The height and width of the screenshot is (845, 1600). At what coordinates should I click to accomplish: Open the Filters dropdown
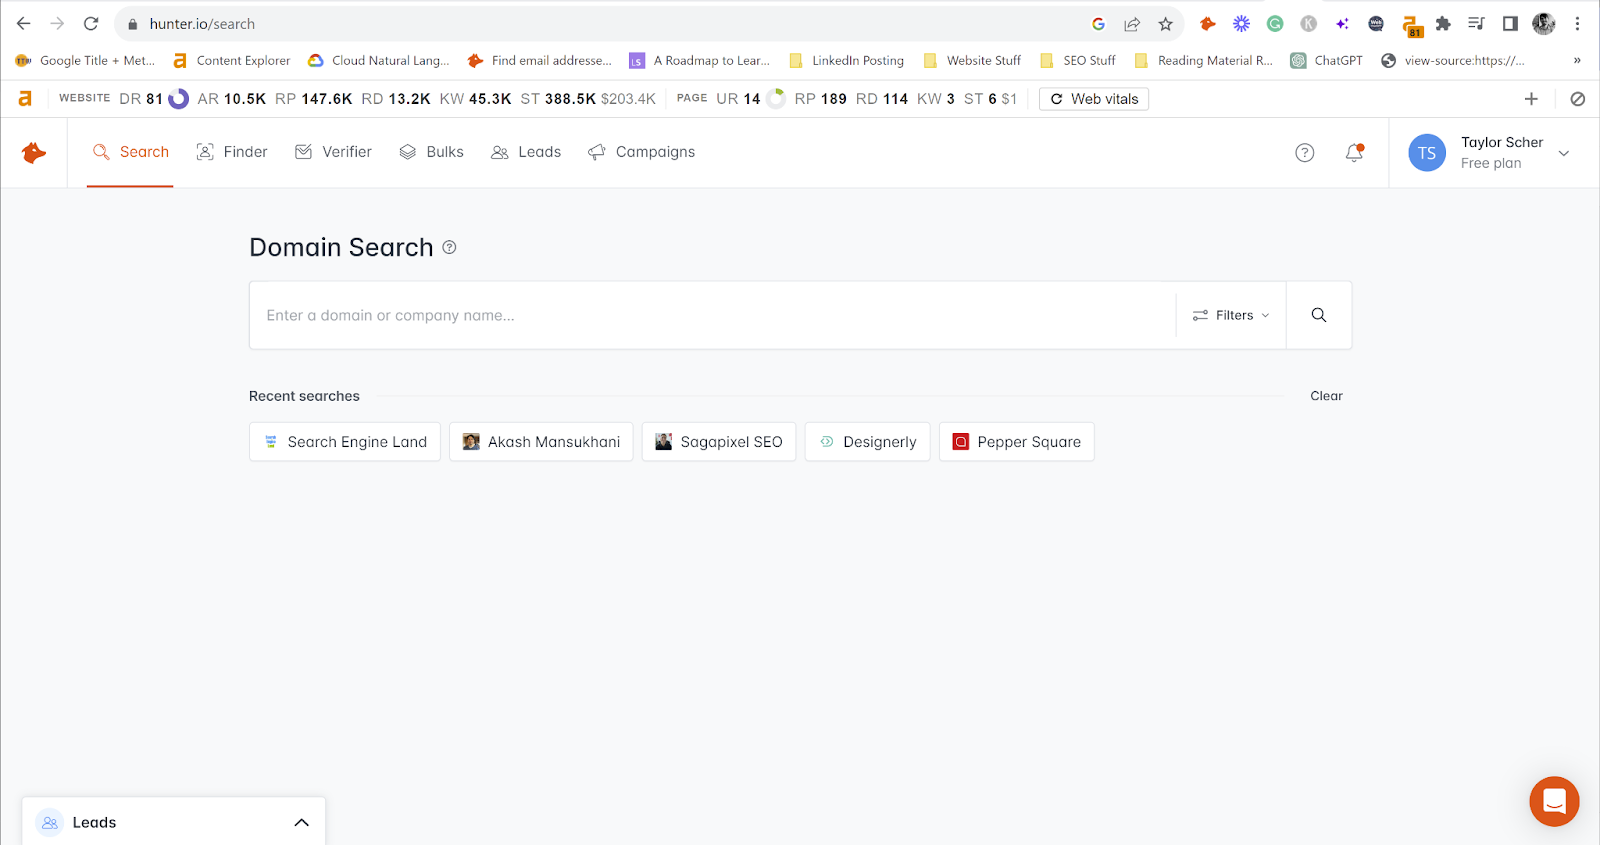coord(1231,315)
